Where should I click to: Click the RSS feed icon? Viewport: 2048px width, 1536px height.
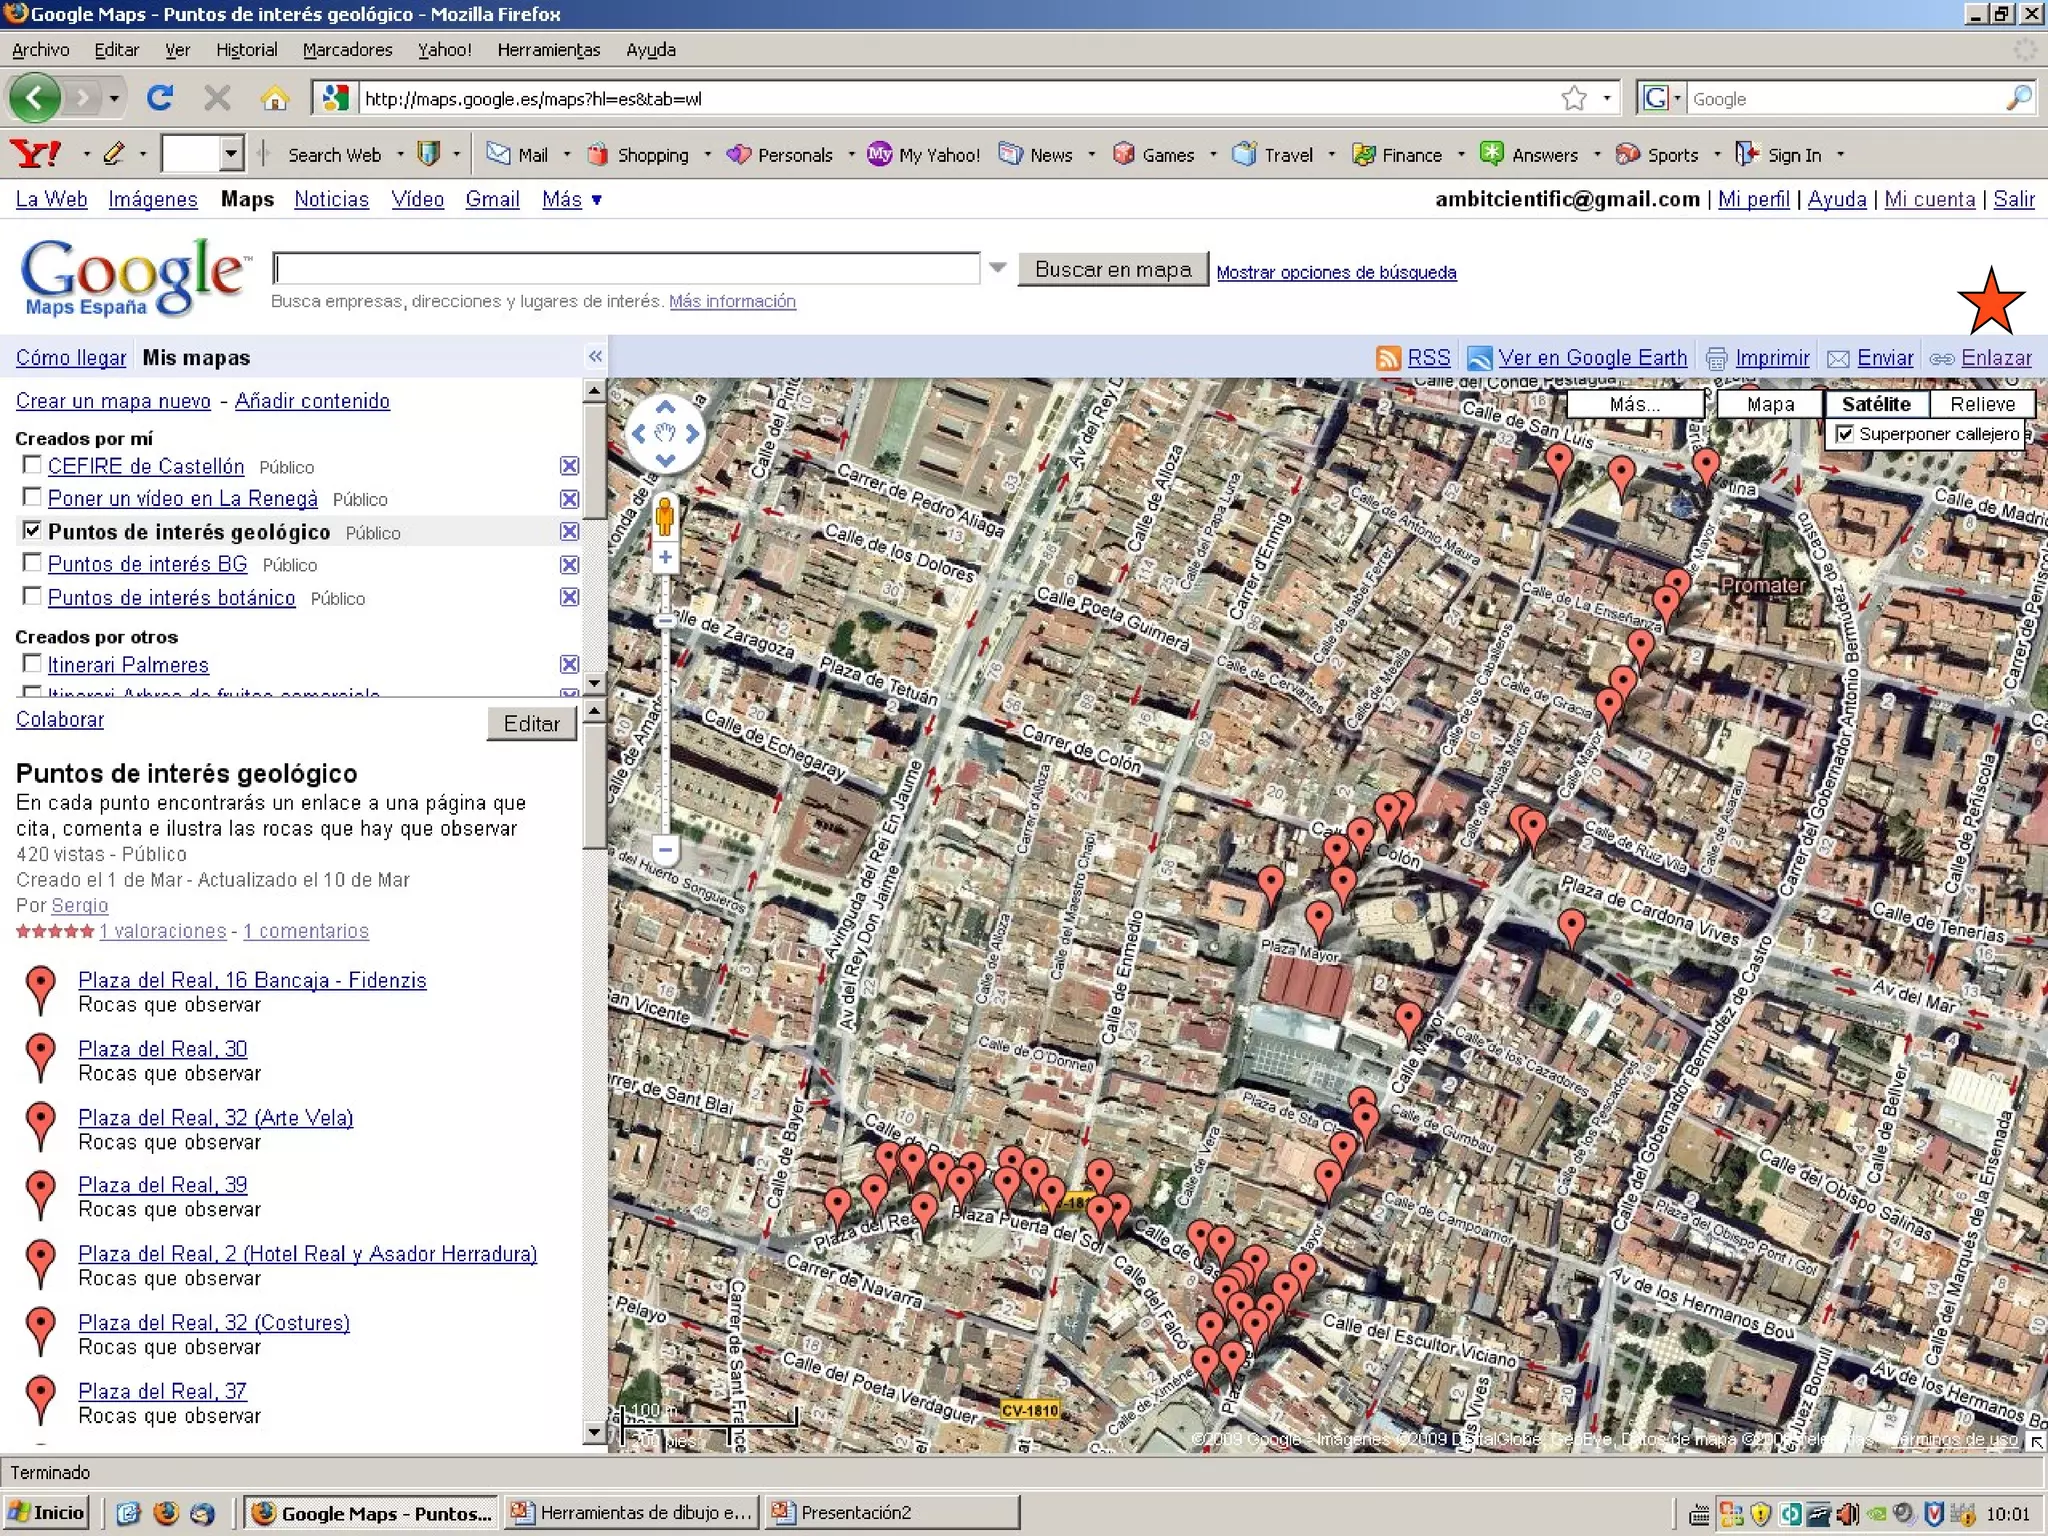(x=1388, y=358)
